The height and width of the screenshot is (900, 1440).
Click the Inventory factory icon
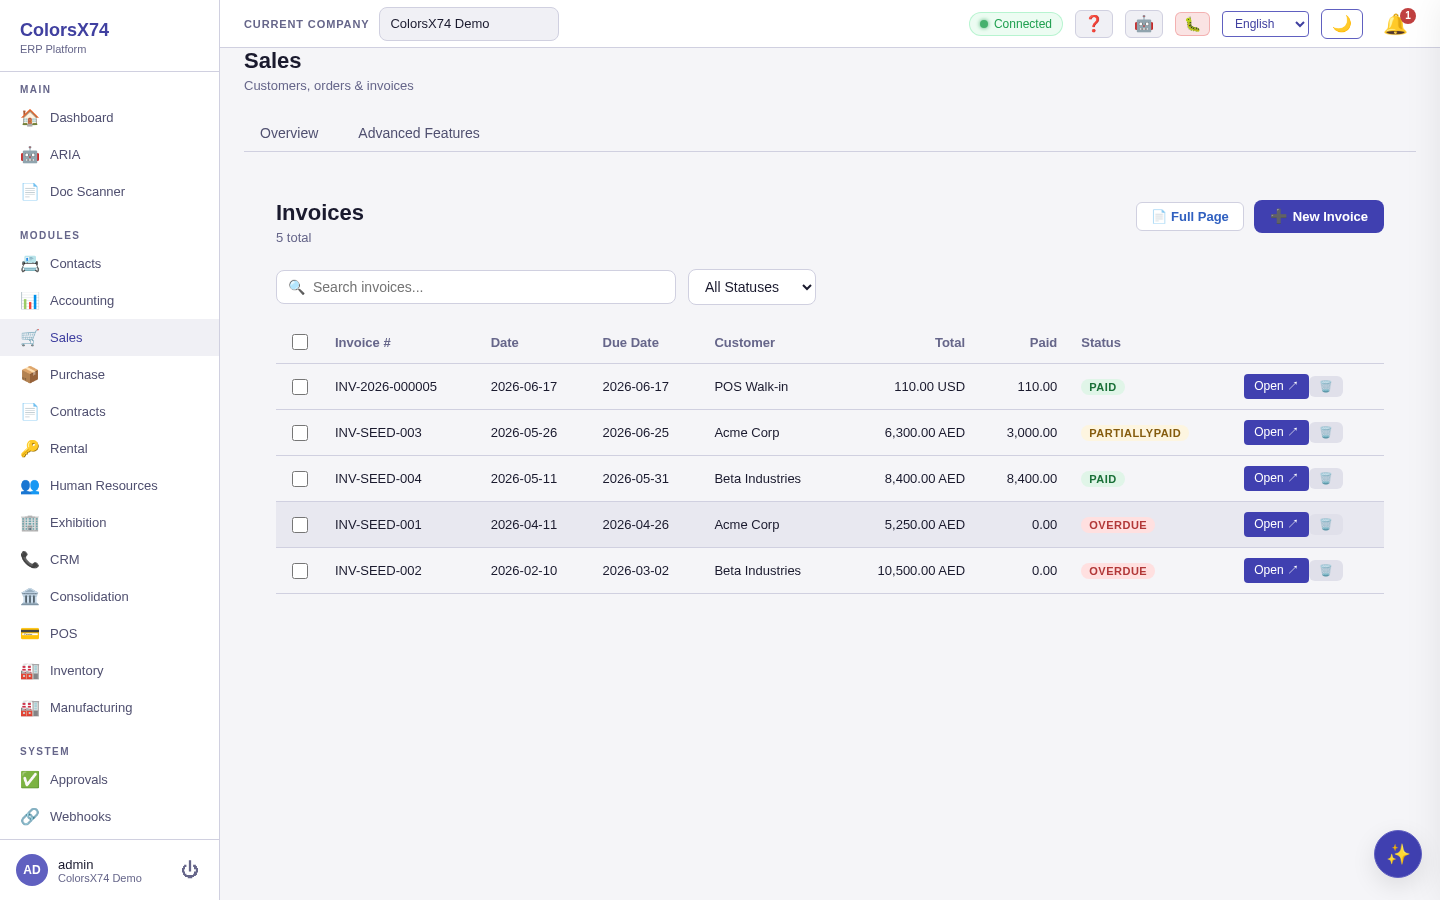pyautogui.click(x=30, y=670)
